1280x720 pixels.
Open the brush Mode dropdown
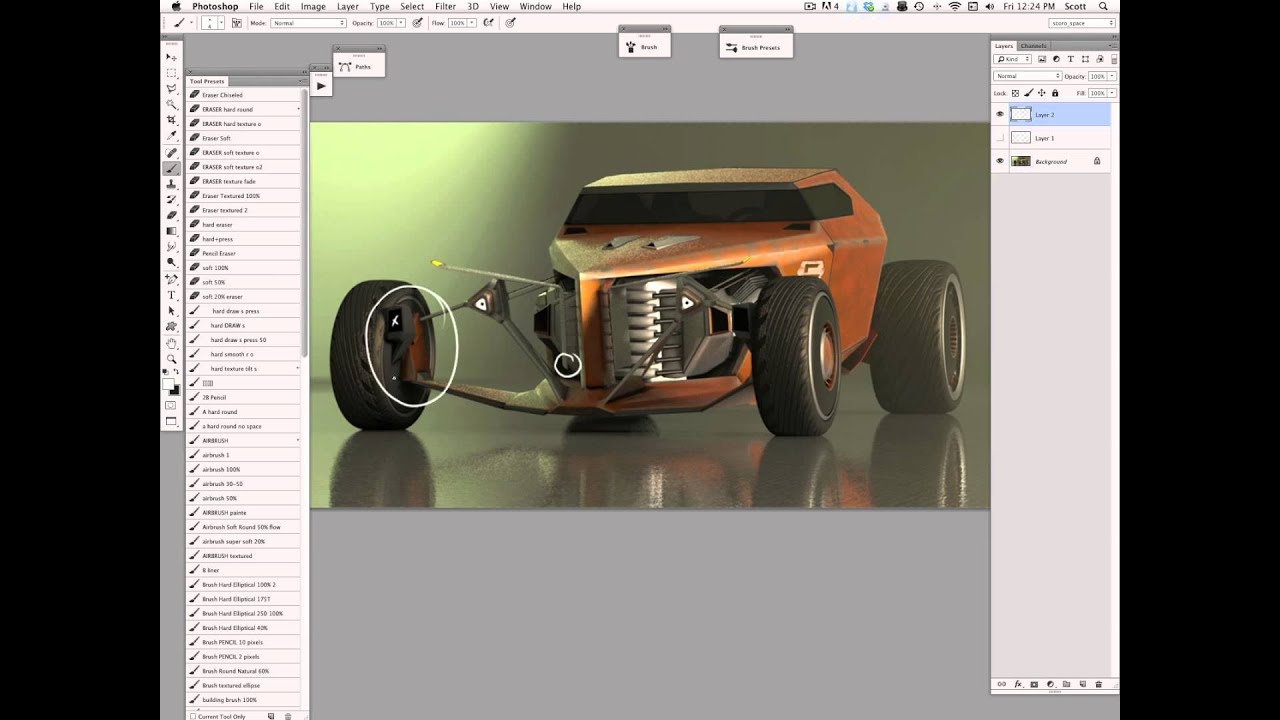click(308, 23)
